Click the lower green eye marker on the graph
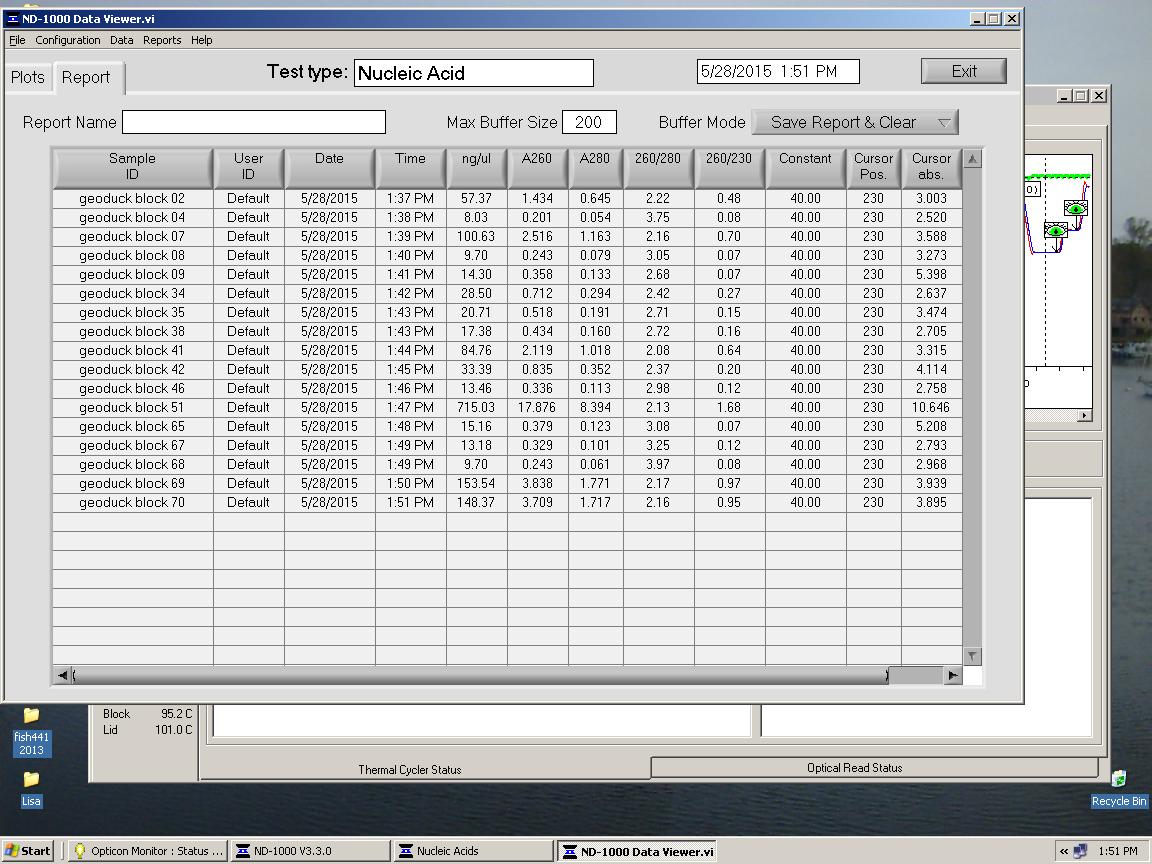Viewport: 1152px width, 864px height. tap(1055, 230)
